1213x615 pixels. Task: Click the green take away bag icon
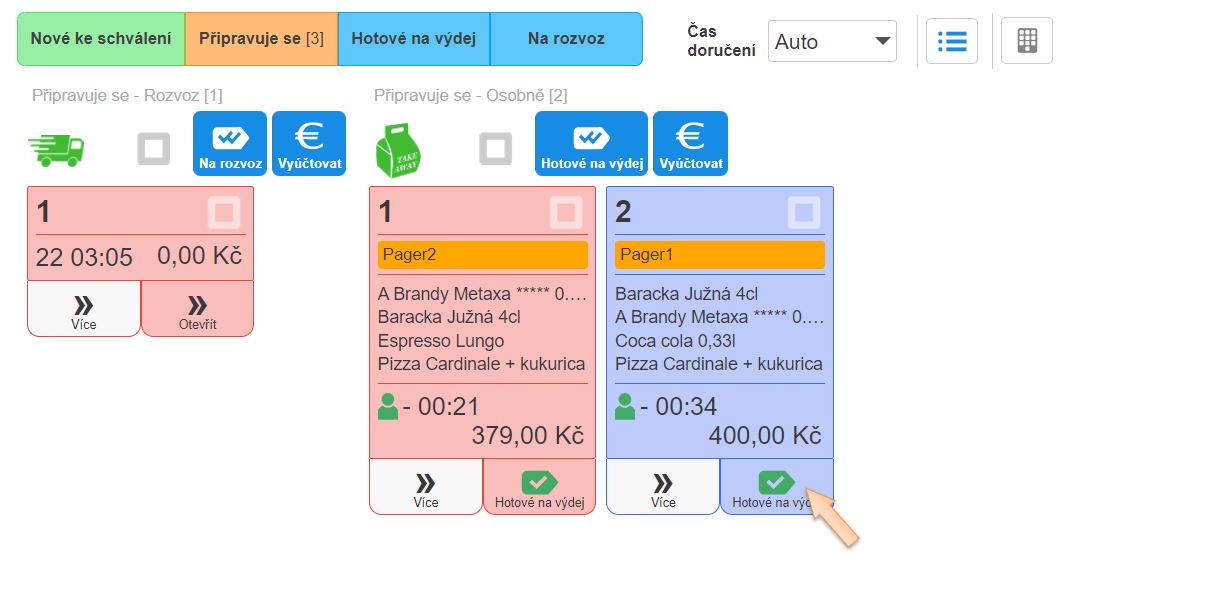pos(397,150)
